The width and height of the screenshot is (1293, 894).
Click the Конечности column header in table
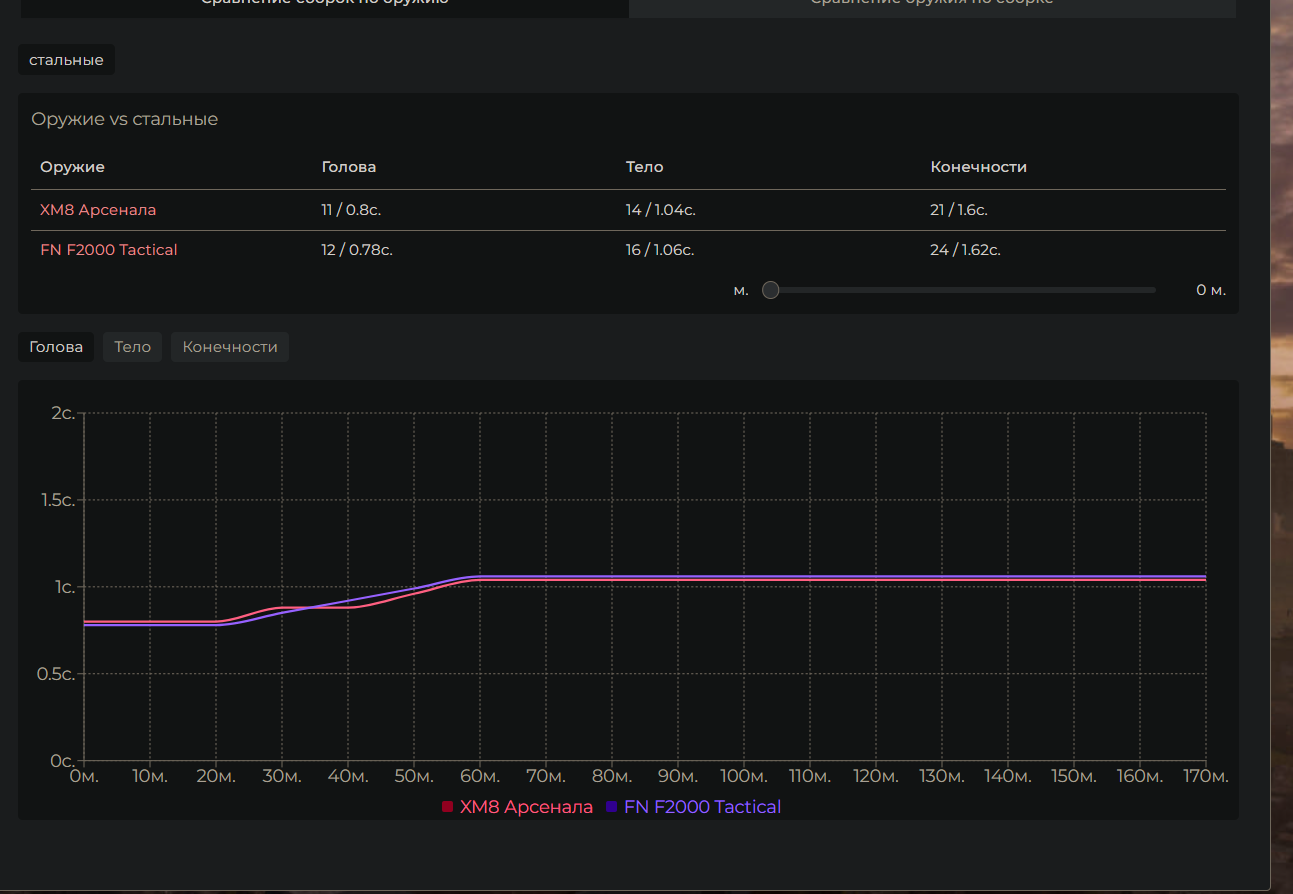978,167
